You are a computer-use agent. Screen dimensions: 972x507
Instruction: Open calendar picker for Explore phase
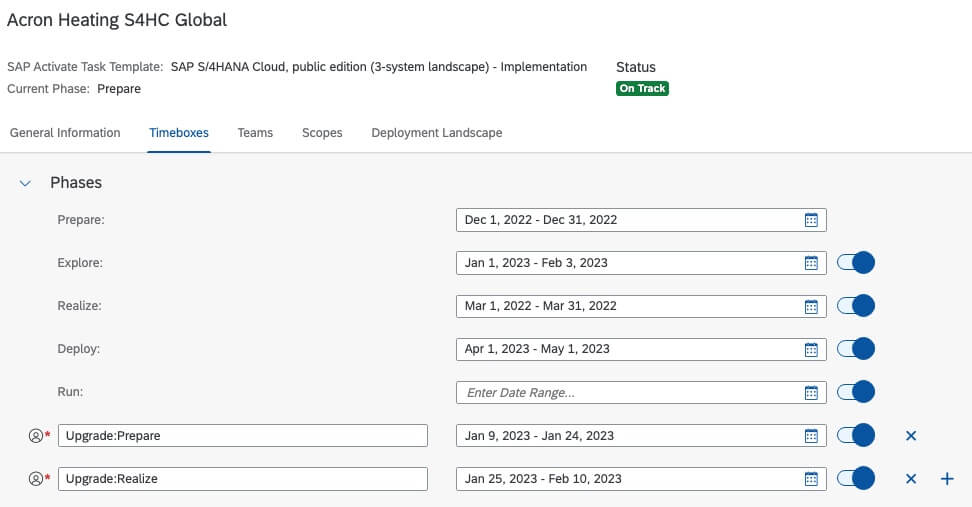(811, 263)
